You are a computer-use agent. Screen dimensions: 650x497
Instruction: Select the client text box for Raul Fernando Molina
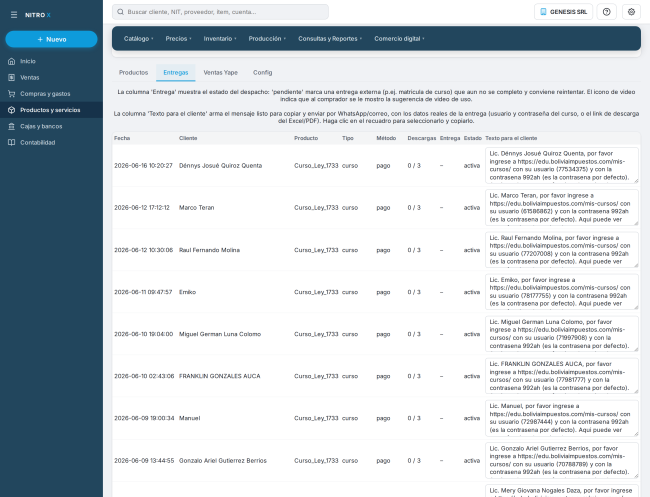pos(562,250)
